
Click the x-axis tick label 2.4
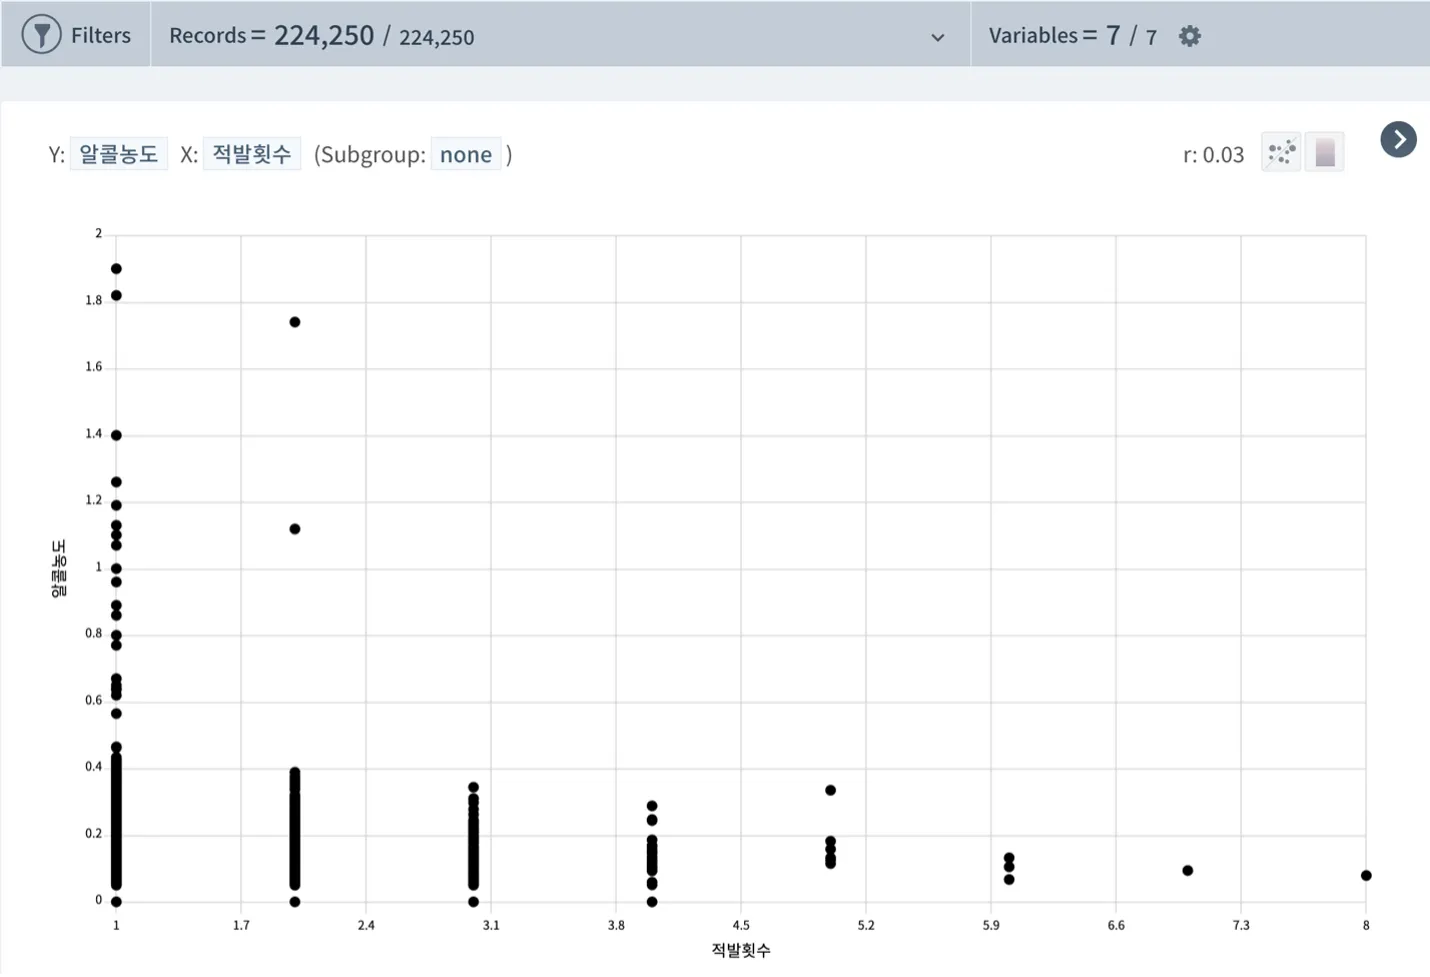[x=366, y=925]
